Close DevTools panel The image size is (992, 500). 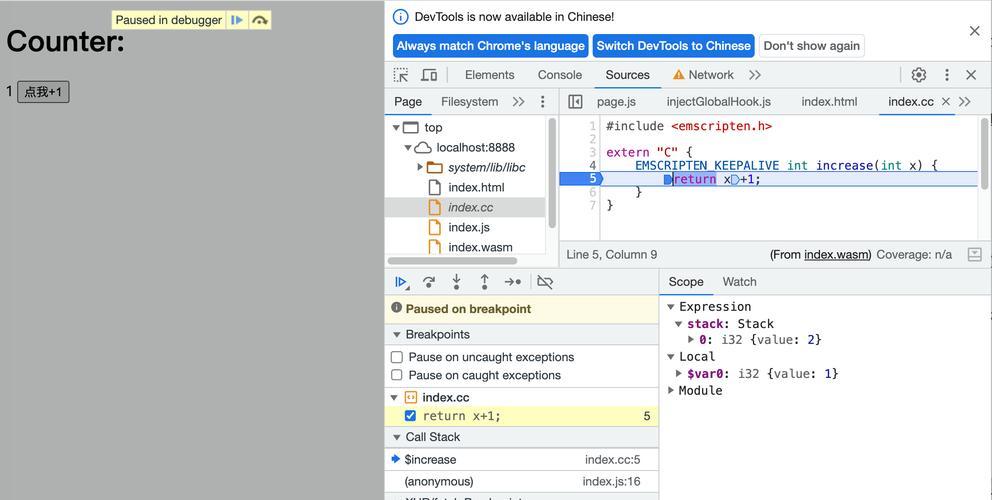(x=971, y=75)
